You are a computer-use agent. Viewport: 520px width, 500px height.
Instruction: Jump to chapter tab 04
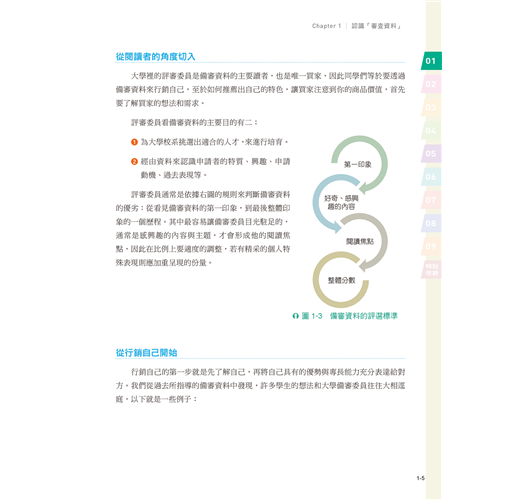point(431,130)
